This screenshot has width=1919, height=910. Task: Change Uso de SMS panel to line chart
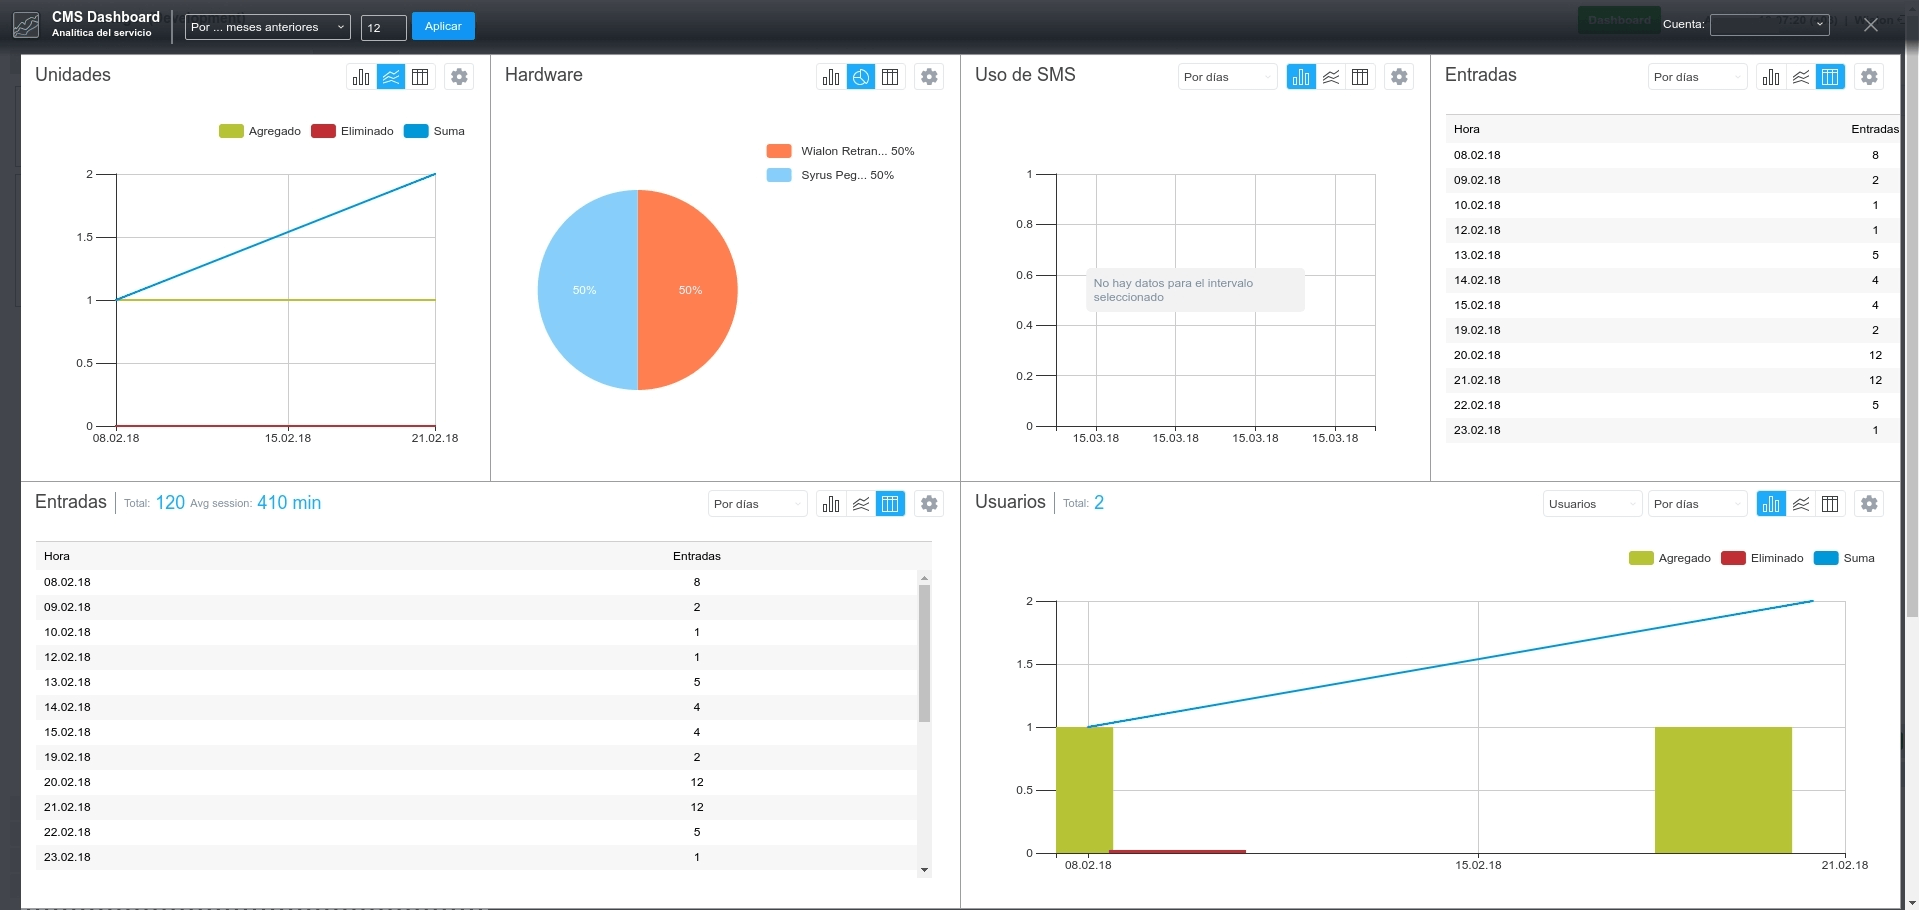click(x=1330, y=76)
